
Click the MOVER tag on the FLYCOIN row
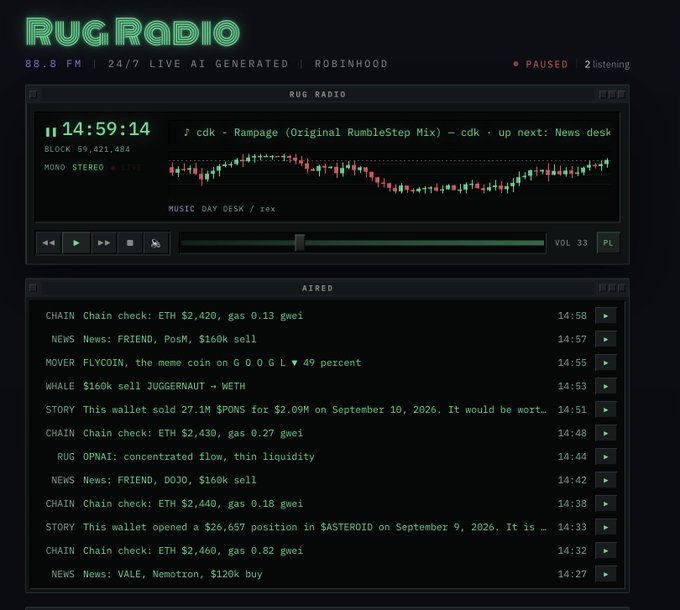60,363
